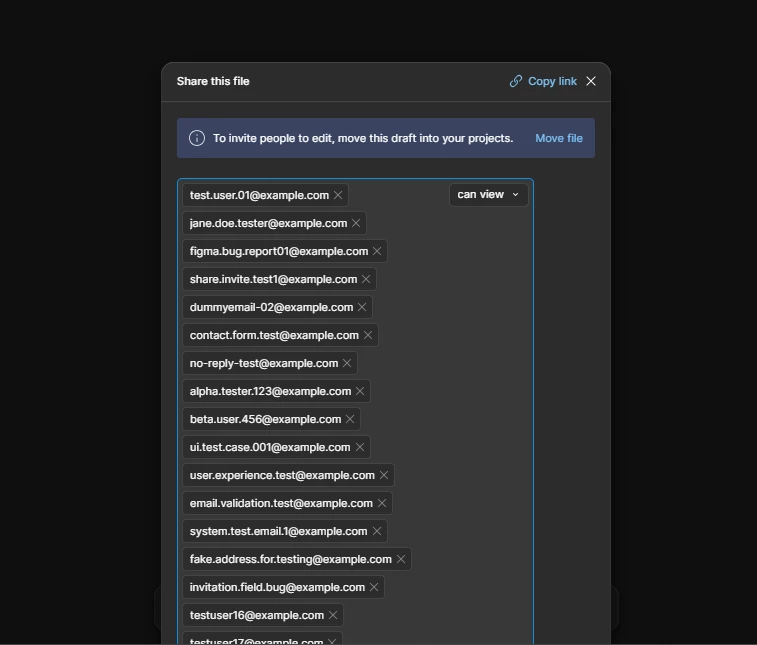Select the figma.bug.report01@example.com email text
Image resolution: width=757 pixels, height=645 pixels.
click(279, 251)
